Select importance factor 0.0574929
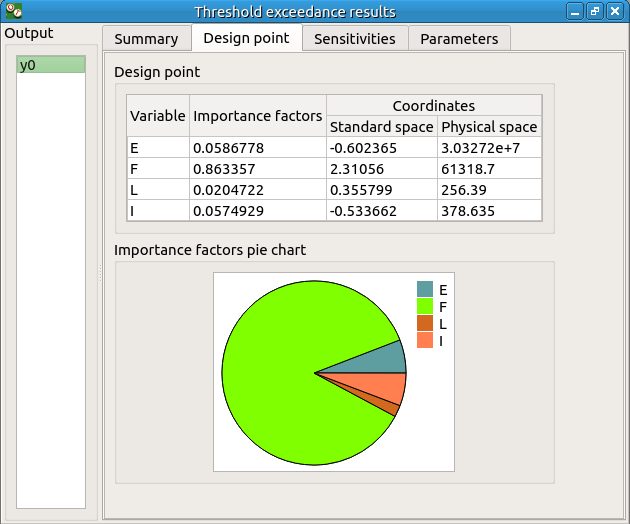 (x=258, y=210)
